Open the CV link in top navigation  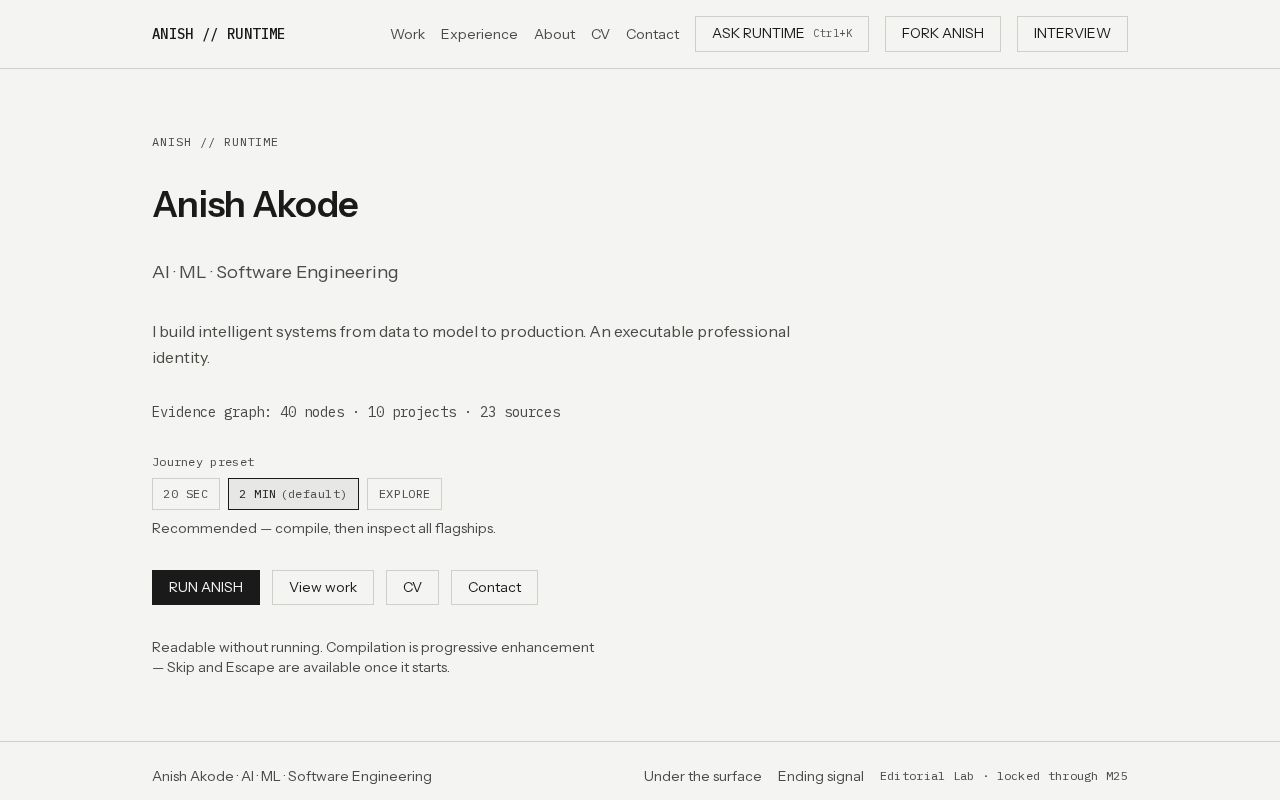pyautogui.click(x=600, y=34)
